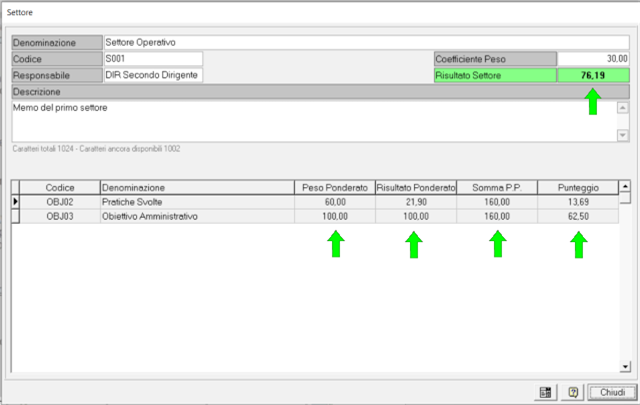Click the Responsabile field DIR Secondo Dirigente
The image size is (640, 405).
click(x=152, y=75)
